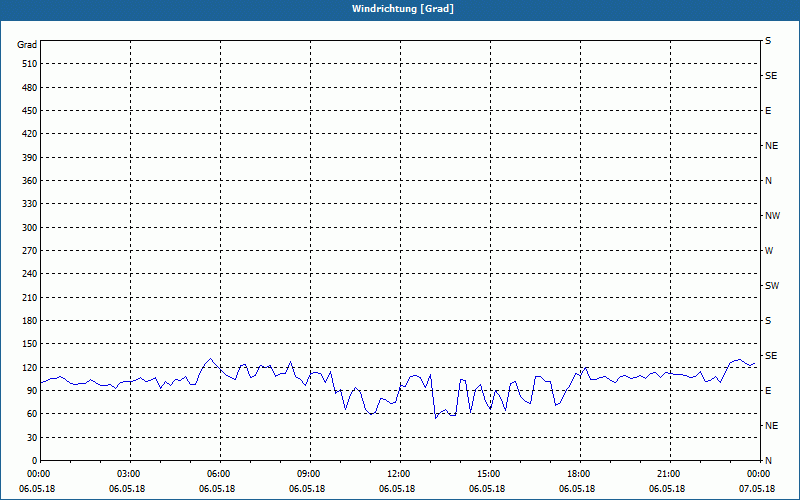Select the lower "SE" compass label near 150
800x500 pixels.
(x=771, y=356)
